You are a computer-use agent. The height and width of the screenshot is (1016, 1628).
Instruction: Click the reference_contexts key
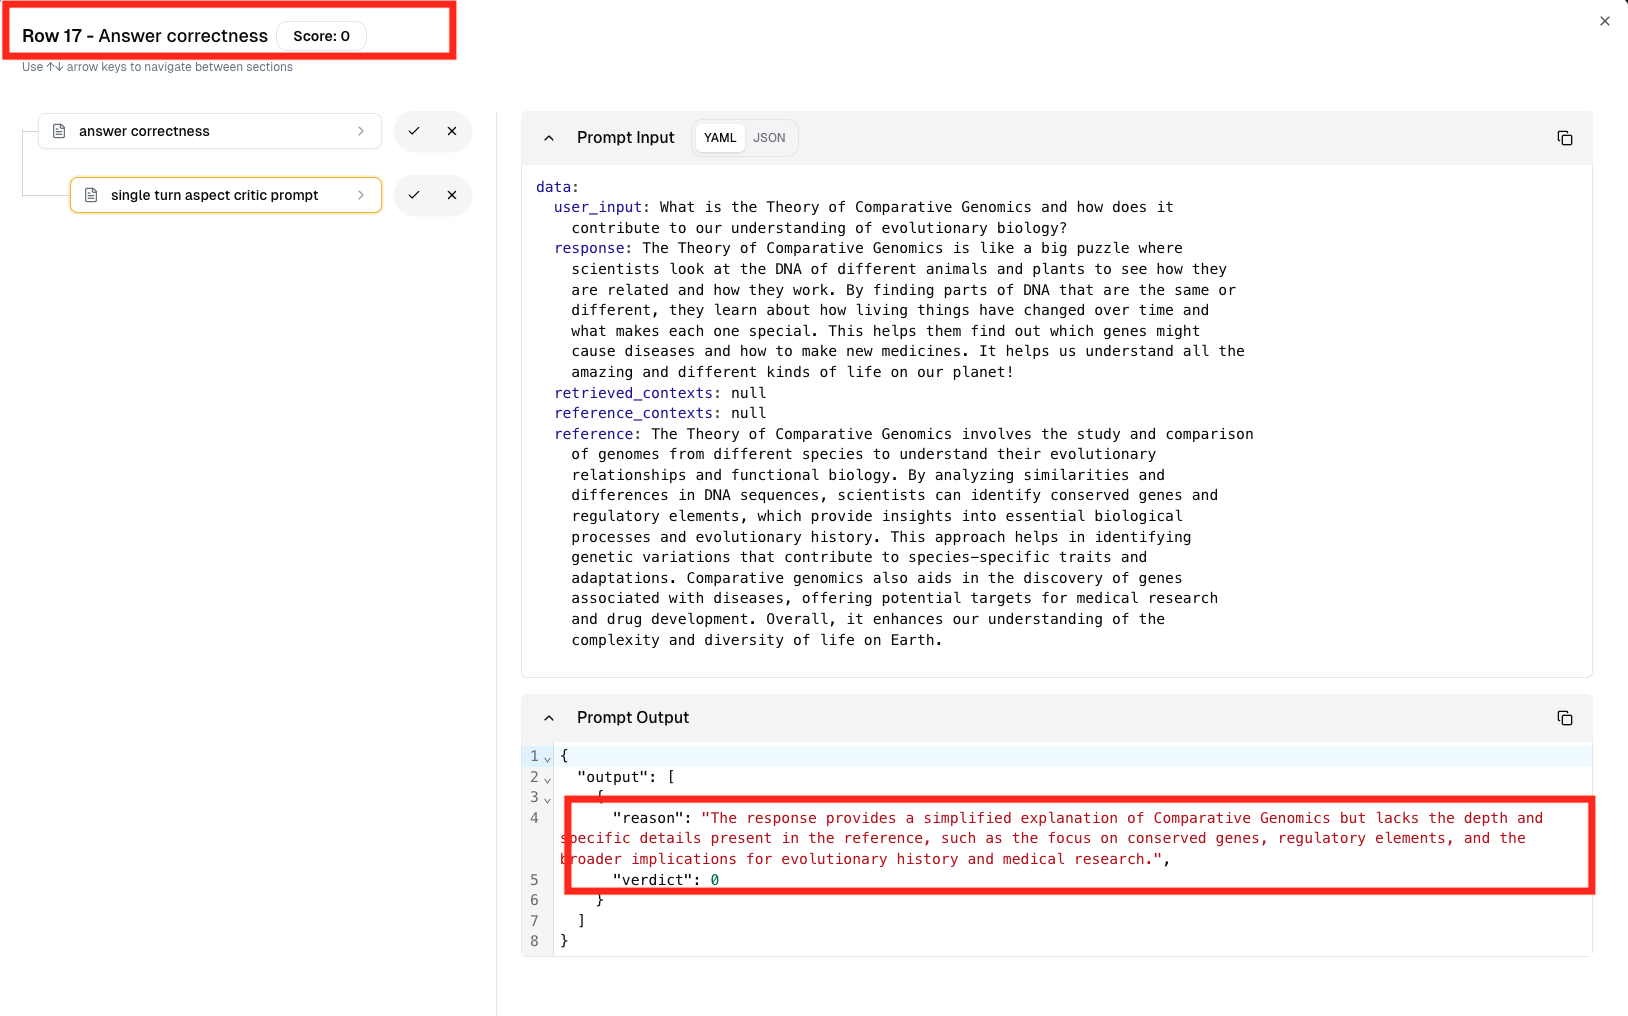click(633, 413)
